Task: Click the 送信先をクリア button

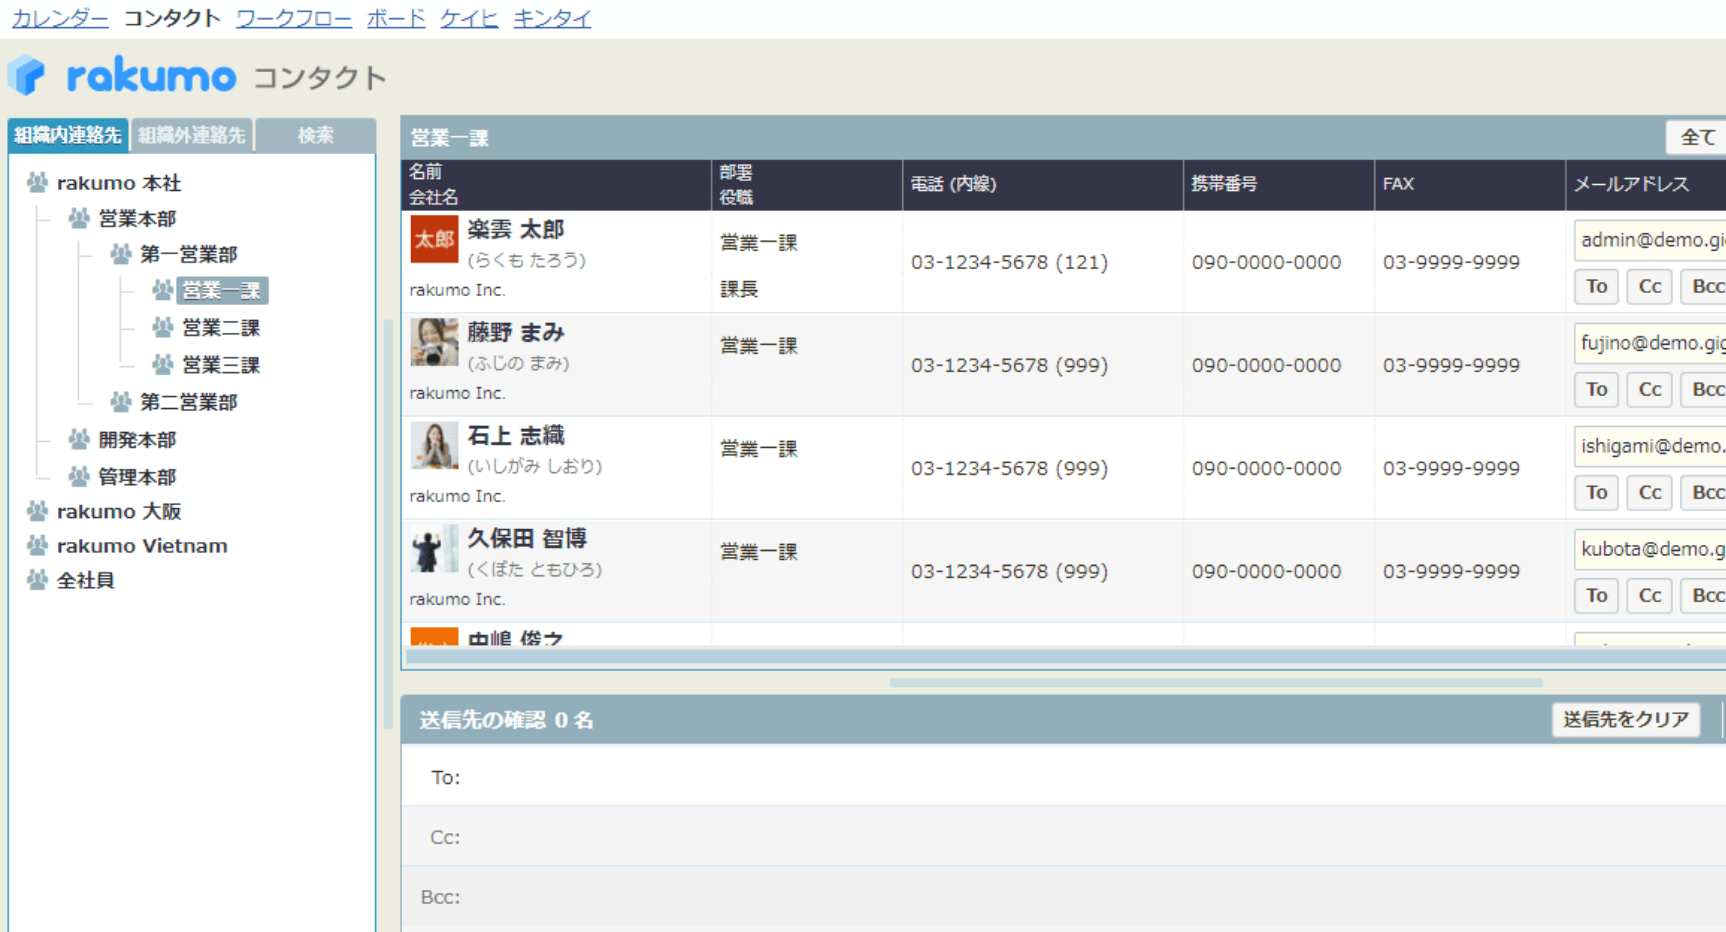Action: point(1626,719)
